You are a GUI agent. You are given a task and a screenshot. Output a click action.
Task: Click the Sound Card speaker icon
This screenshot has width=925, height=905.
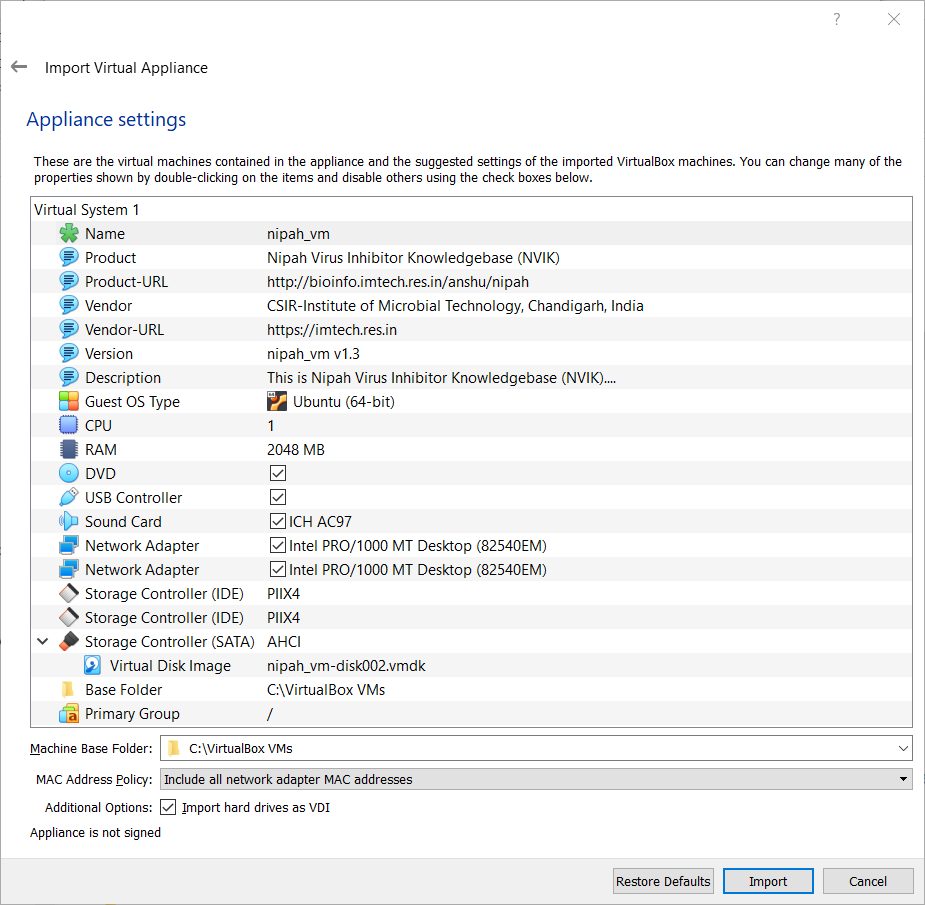pyautogui.click(x=69, y=522)
